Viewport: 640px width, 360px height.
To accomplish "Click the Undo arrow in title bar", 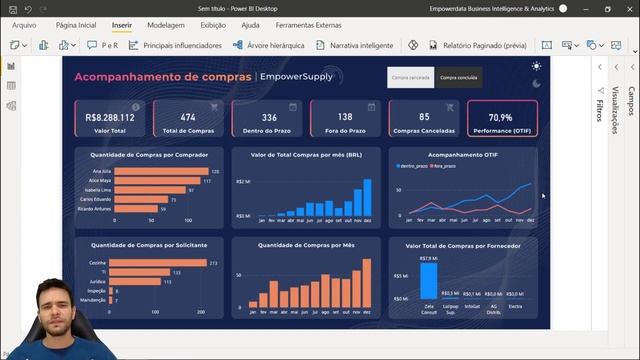I will [x=28, y=9].
